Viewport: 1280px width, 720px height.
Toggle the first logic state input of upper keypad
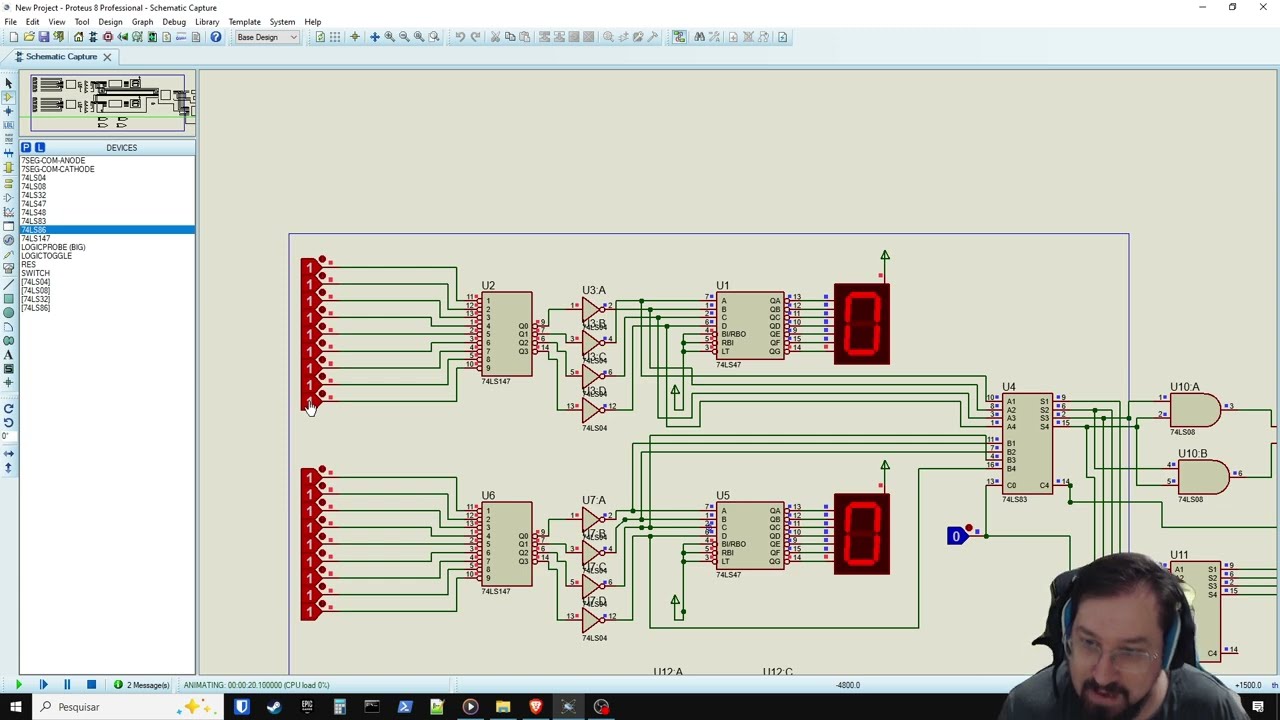tap(309, 266)
